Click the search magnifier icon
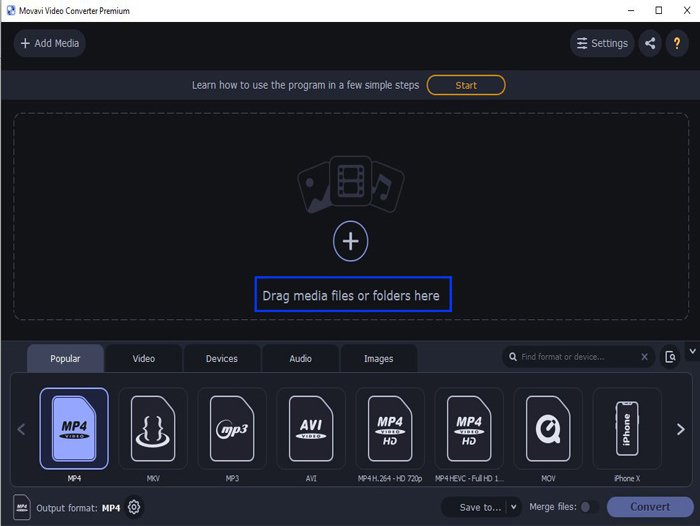700x526 pixels. pos(513,357)
